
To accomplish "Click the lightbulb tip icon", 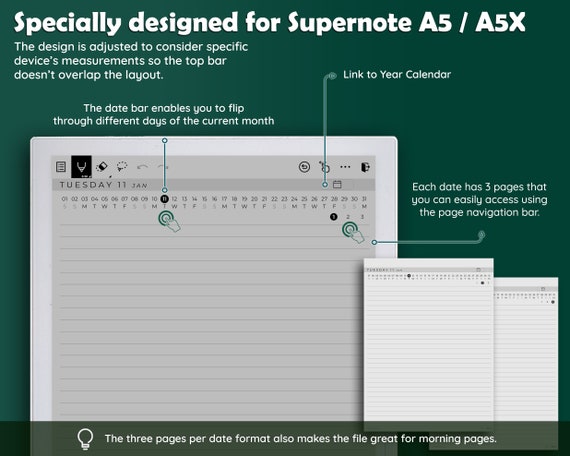I will 85,439.
